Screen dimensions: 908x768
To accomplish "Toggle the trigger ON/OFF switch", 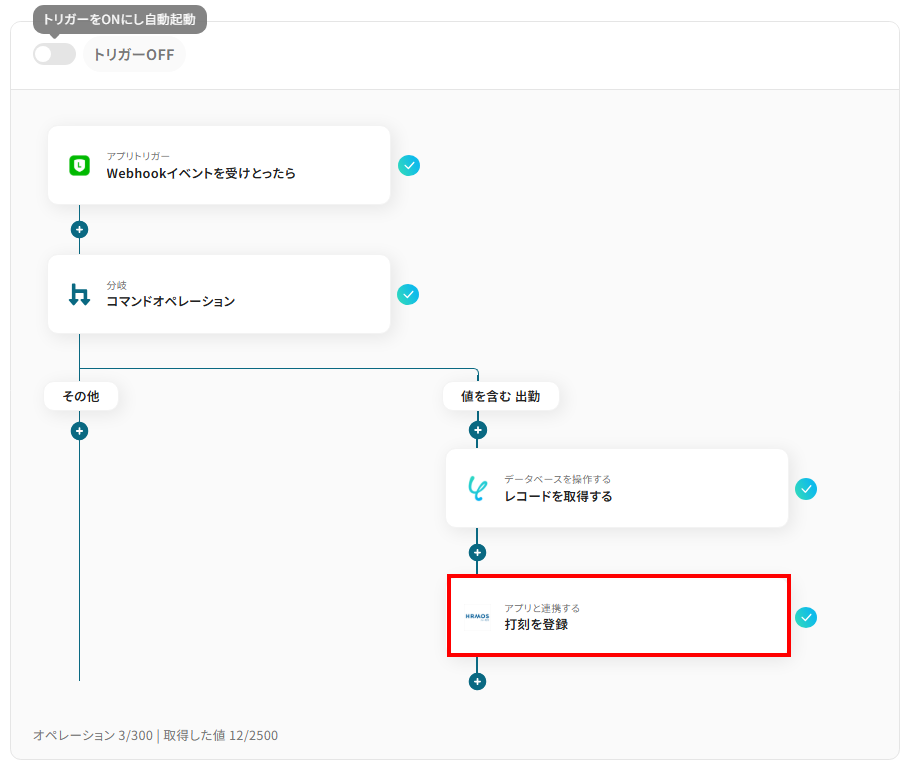I will 54,54.
